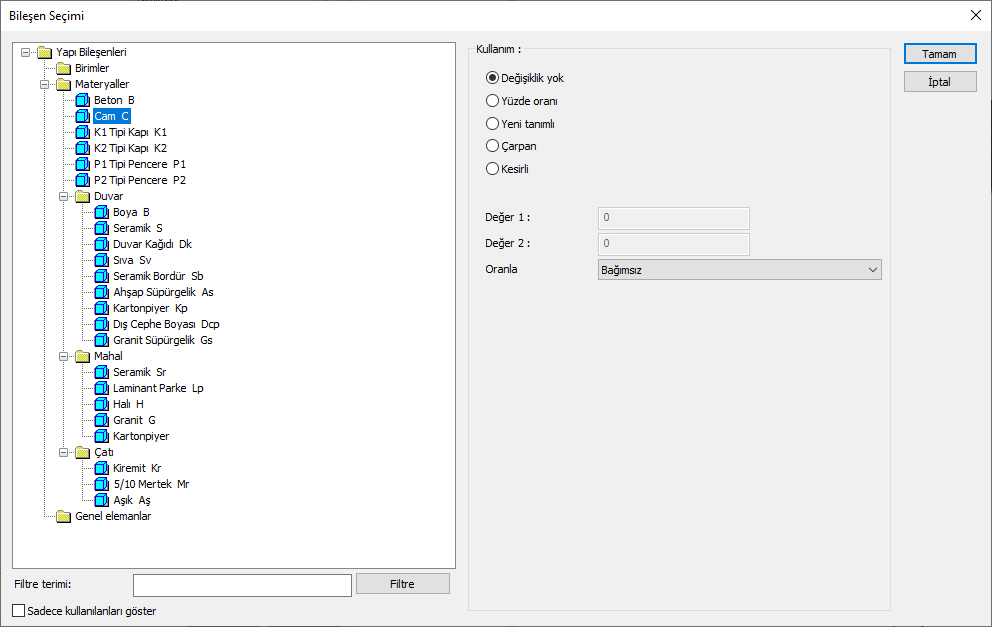The height and width of the screenshot is (627, 992).
Task: Collapse the Yapı Bileşenleri root node
Action: point(25,53)
